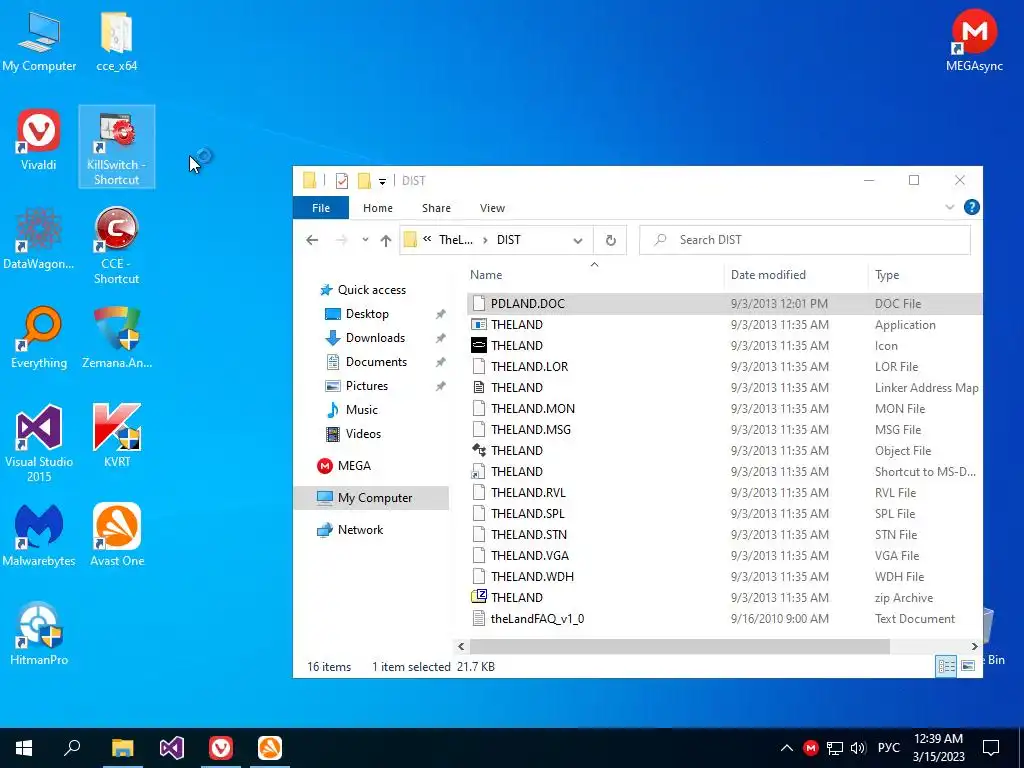Open Avast One taskbar icon
The width and height of the screenshot is (1024, 768).
(x=270, y=748)
